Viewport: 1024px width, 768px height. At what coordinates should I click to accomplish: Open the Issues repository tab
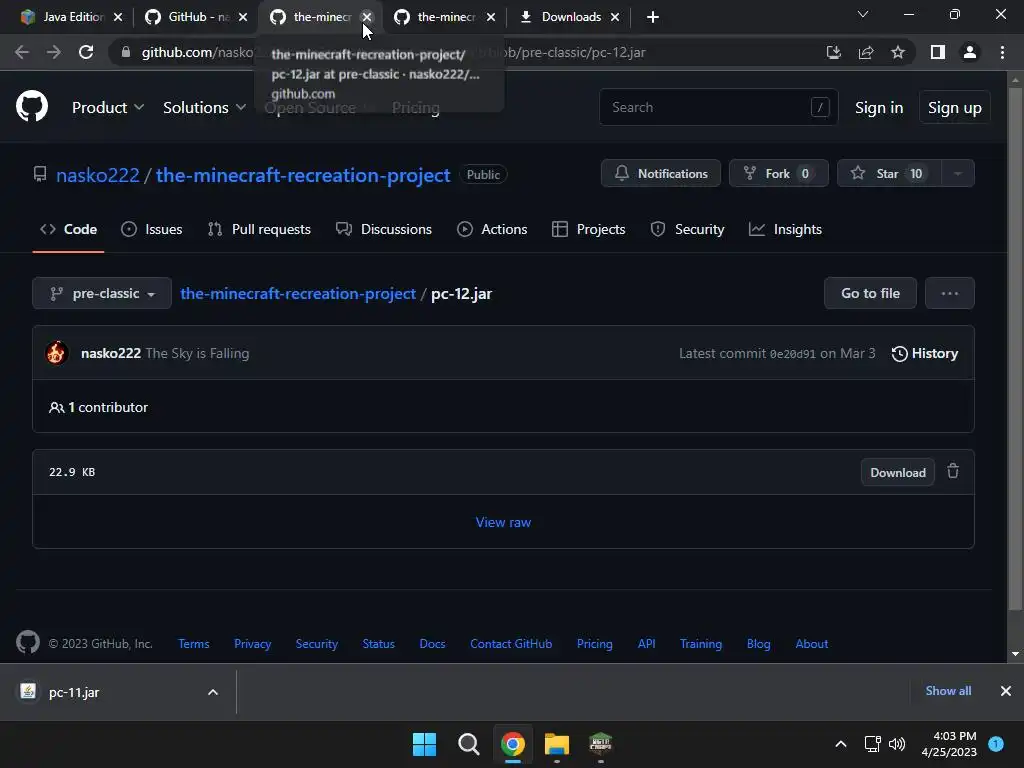coord(152,229)
